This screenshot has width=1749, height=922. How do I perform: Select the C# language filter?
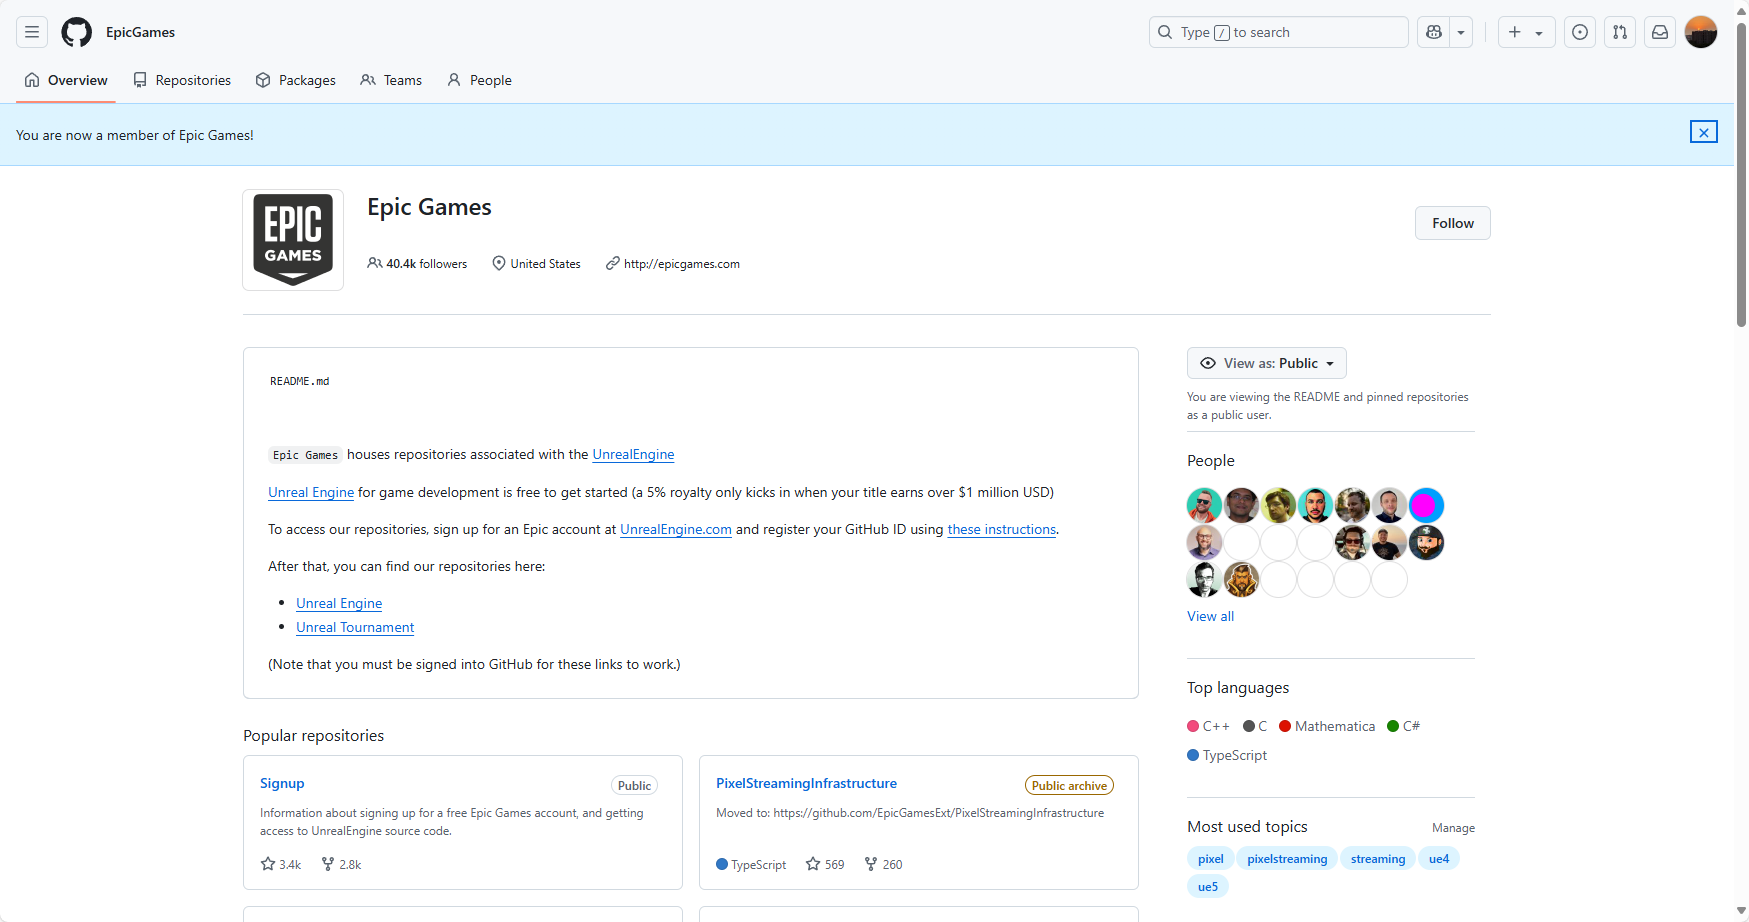[x=1403, y=726]
